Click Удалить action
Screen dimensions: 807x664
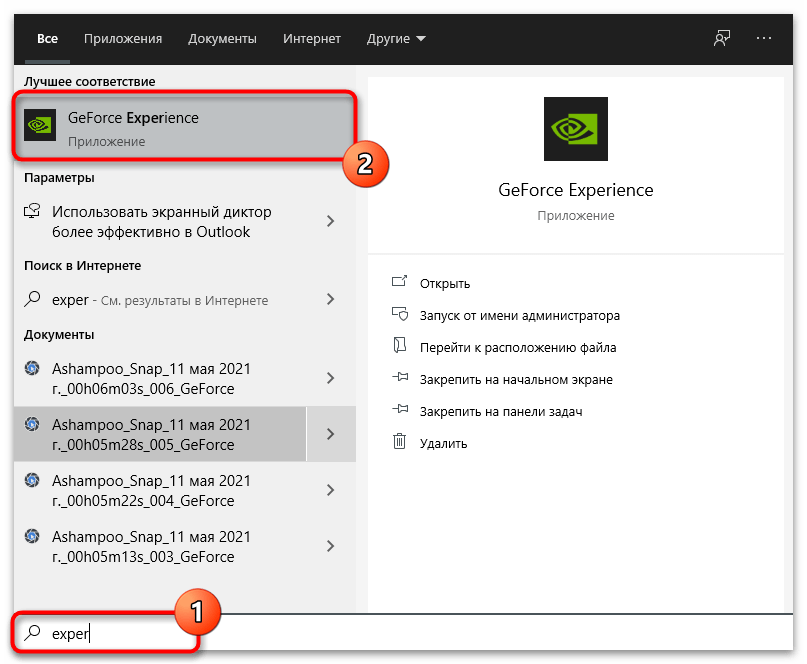443,443
